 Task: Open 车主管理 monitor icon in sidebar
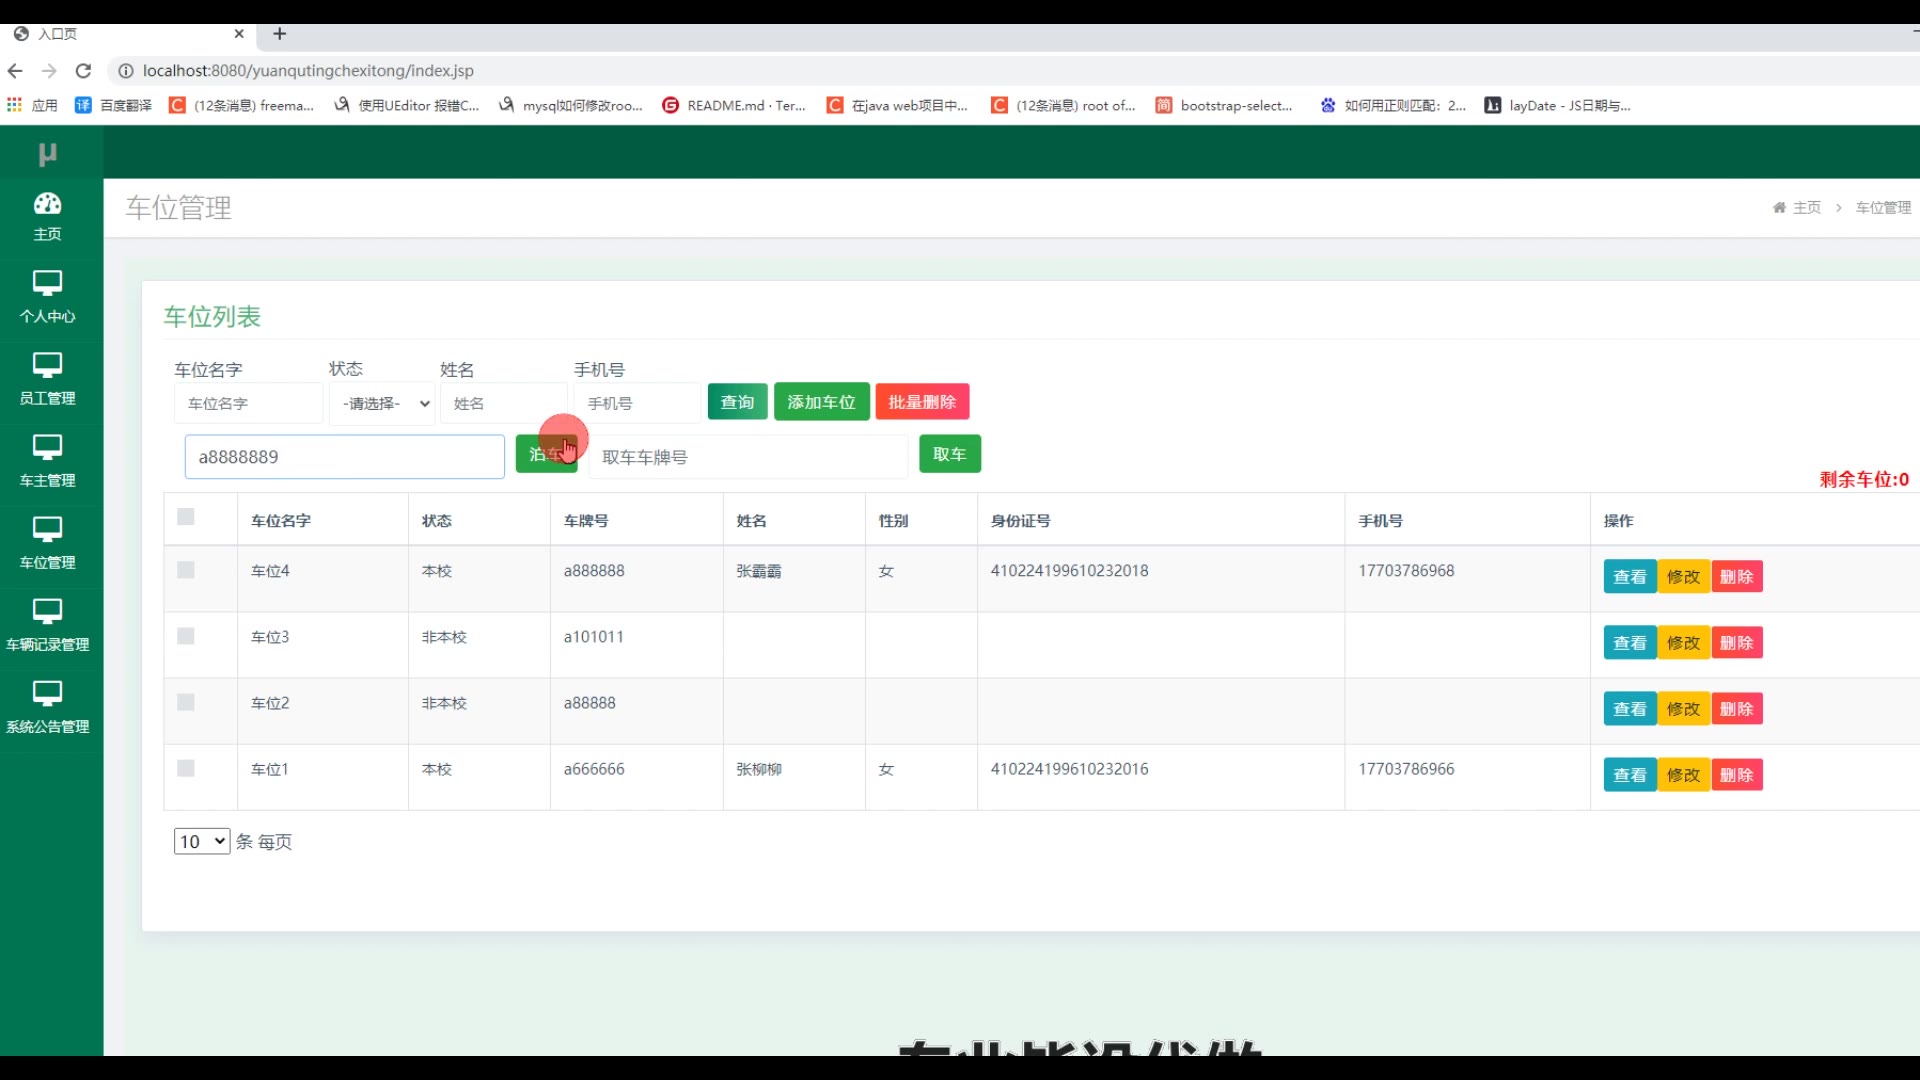point(47,447)
